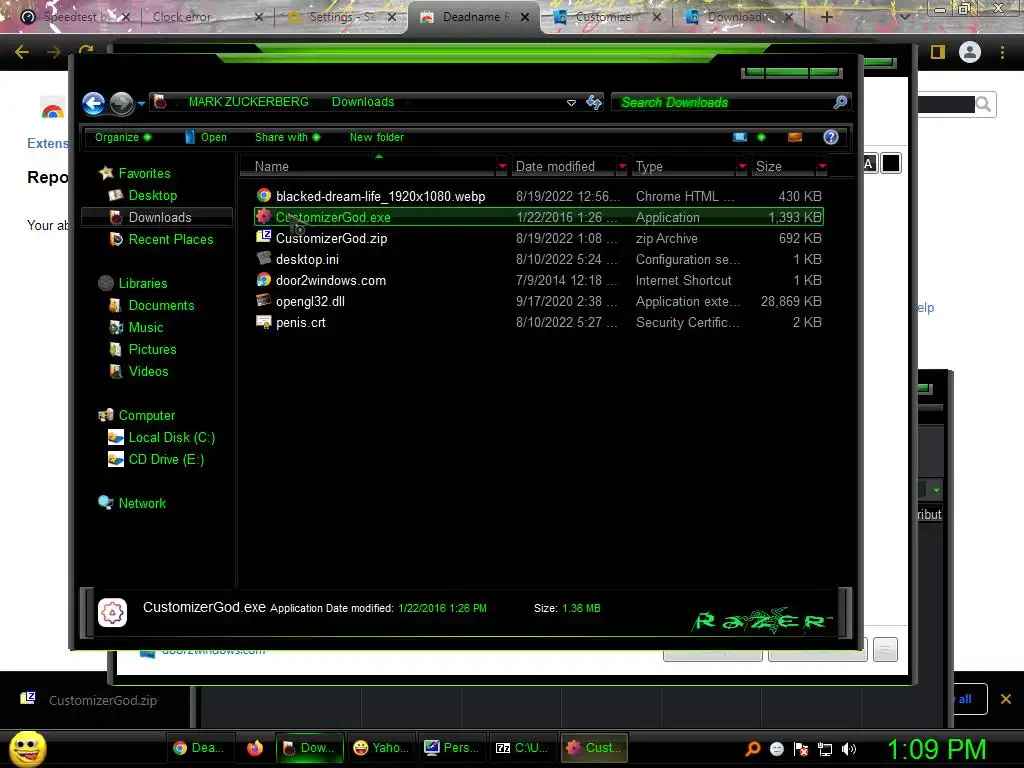The image size is (1024, 768).
Task: Sort by Type column header
Action: click(683, 167)
